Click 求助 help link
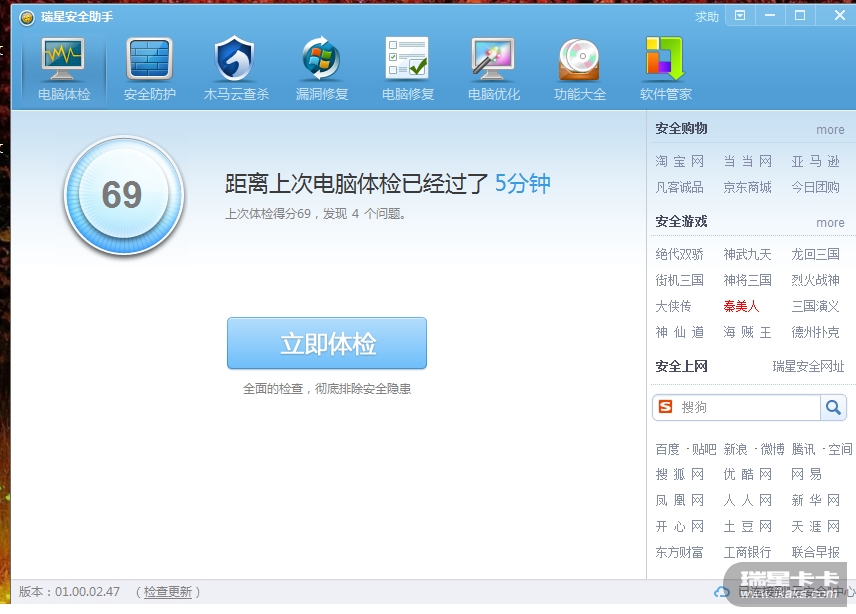The height and width of the screenshot is (614, 856). pyautogui.click(x=707, y=16)
